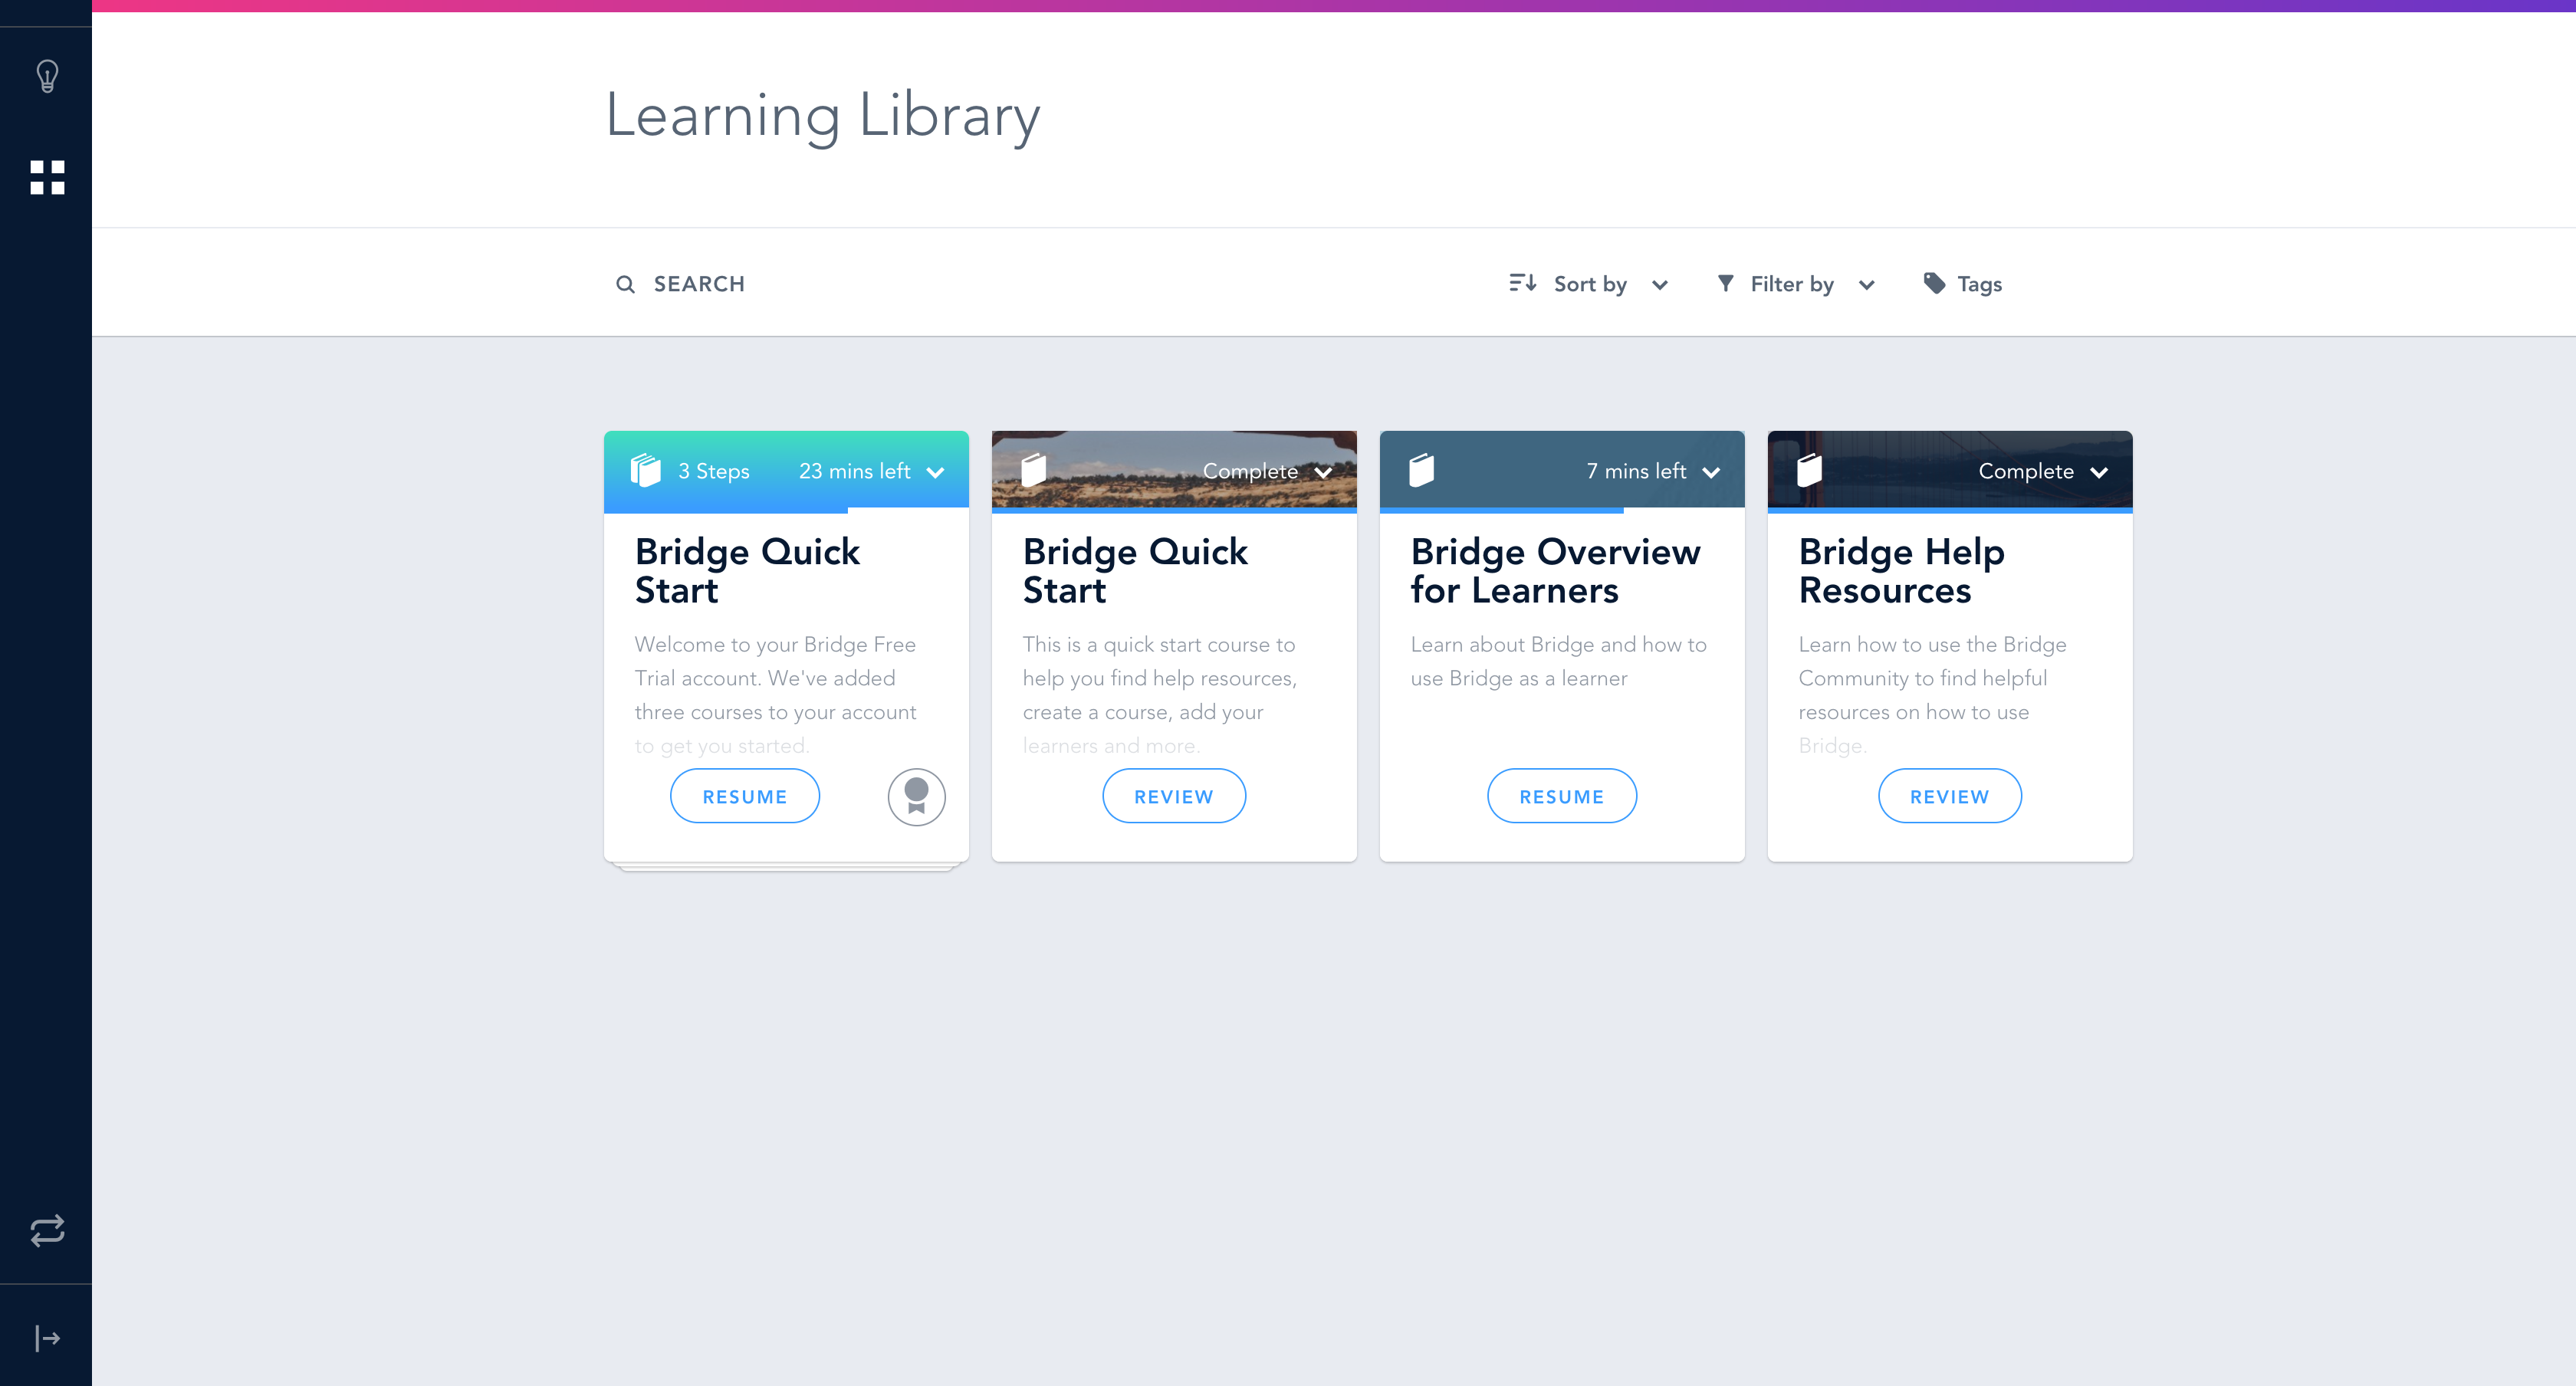Viewport: 2576px width, 1386px height.
Task: Open the Sort by dropdown
Action: coord(1589,285)
